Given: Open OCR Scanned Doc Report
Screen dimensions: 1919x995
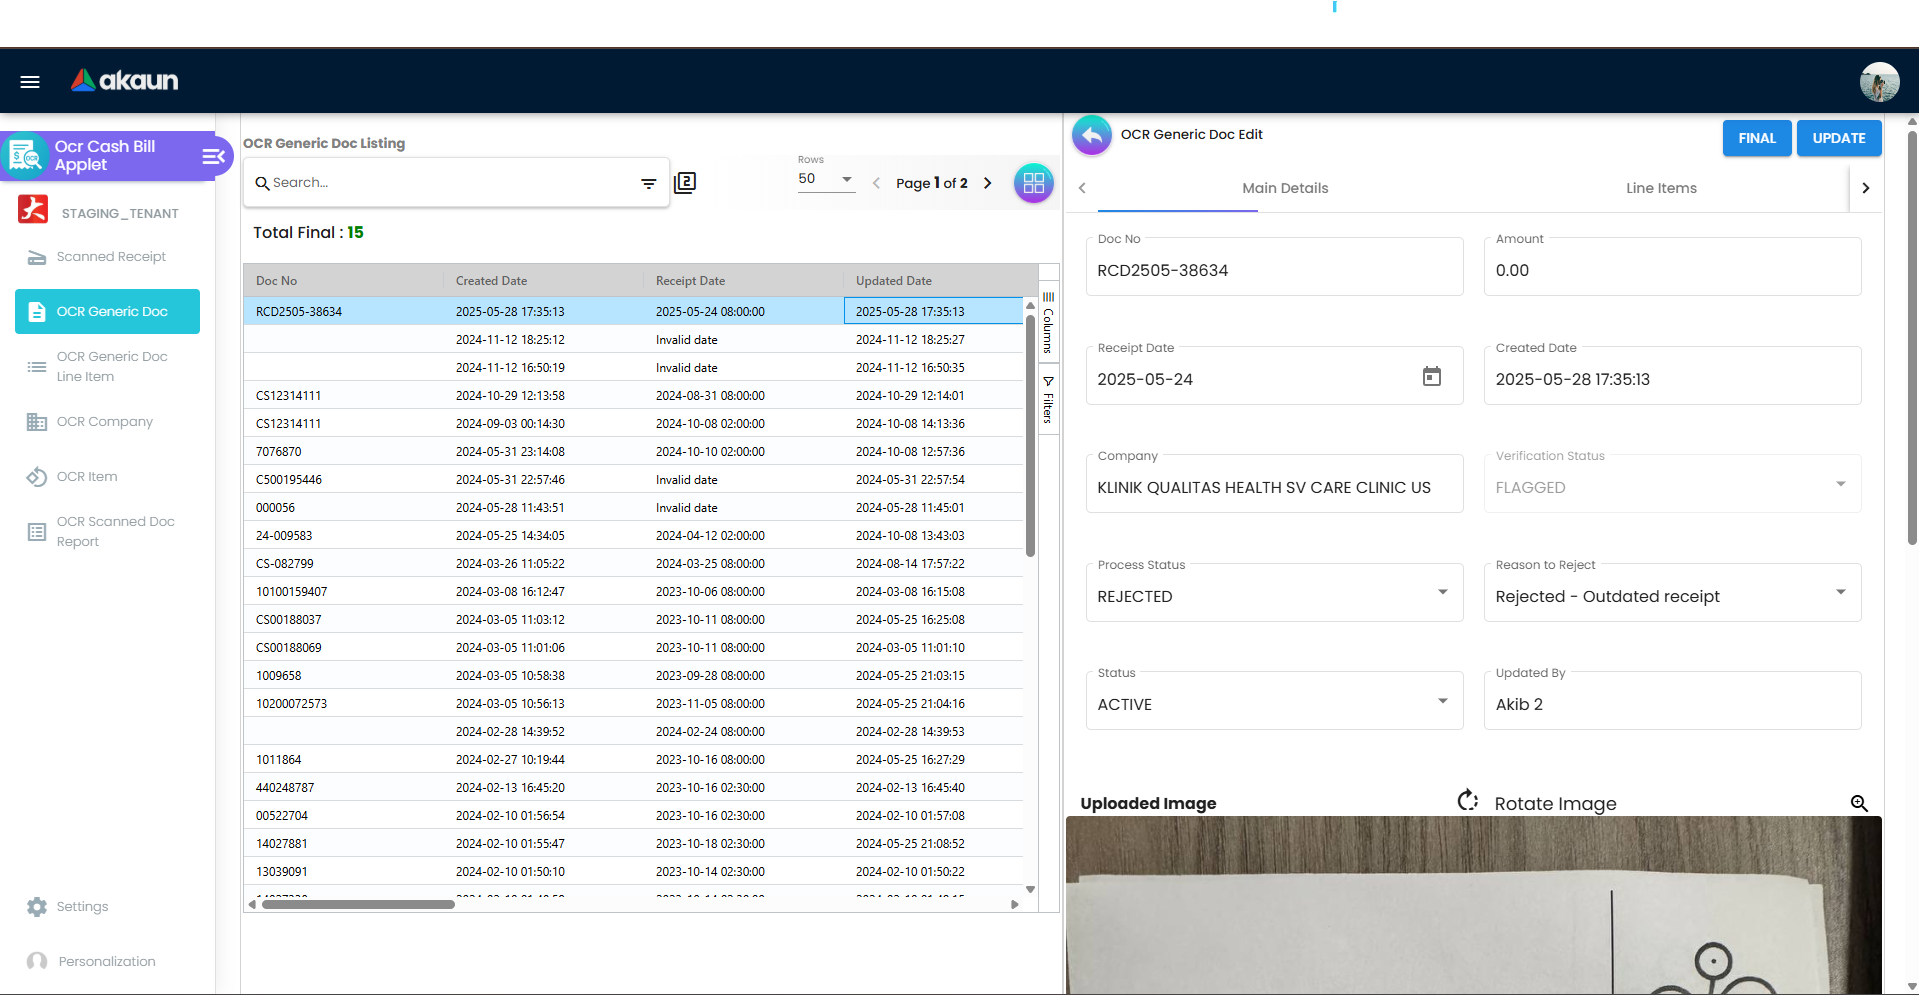Looking at the screenshot, I should (x=108, y=532).
